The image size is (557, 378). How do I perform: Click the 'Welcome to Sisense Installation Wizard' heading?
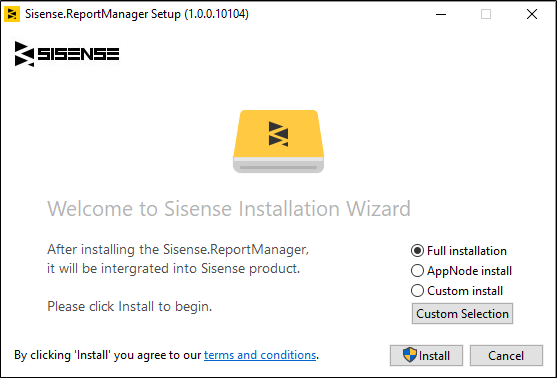(x=229, y=209)
